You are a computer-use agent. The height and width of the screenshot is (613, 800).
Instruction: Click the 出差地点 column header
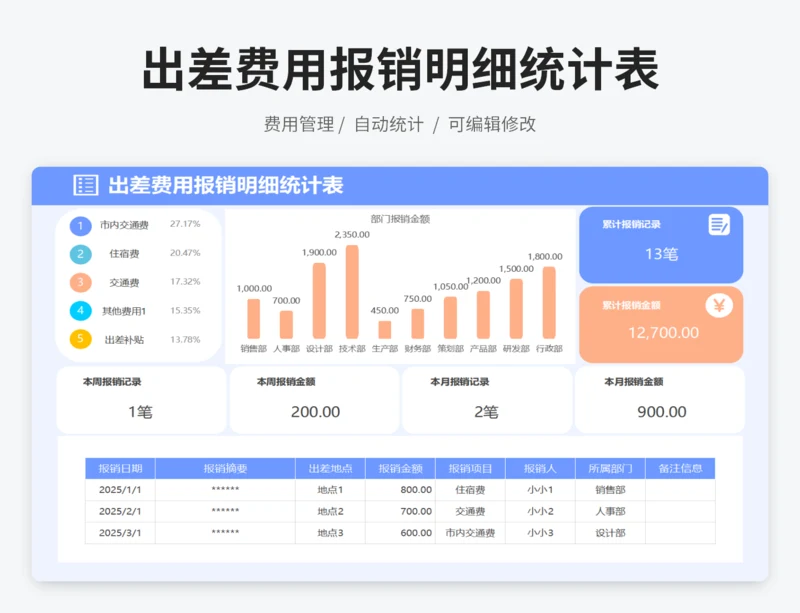(330, 469)
